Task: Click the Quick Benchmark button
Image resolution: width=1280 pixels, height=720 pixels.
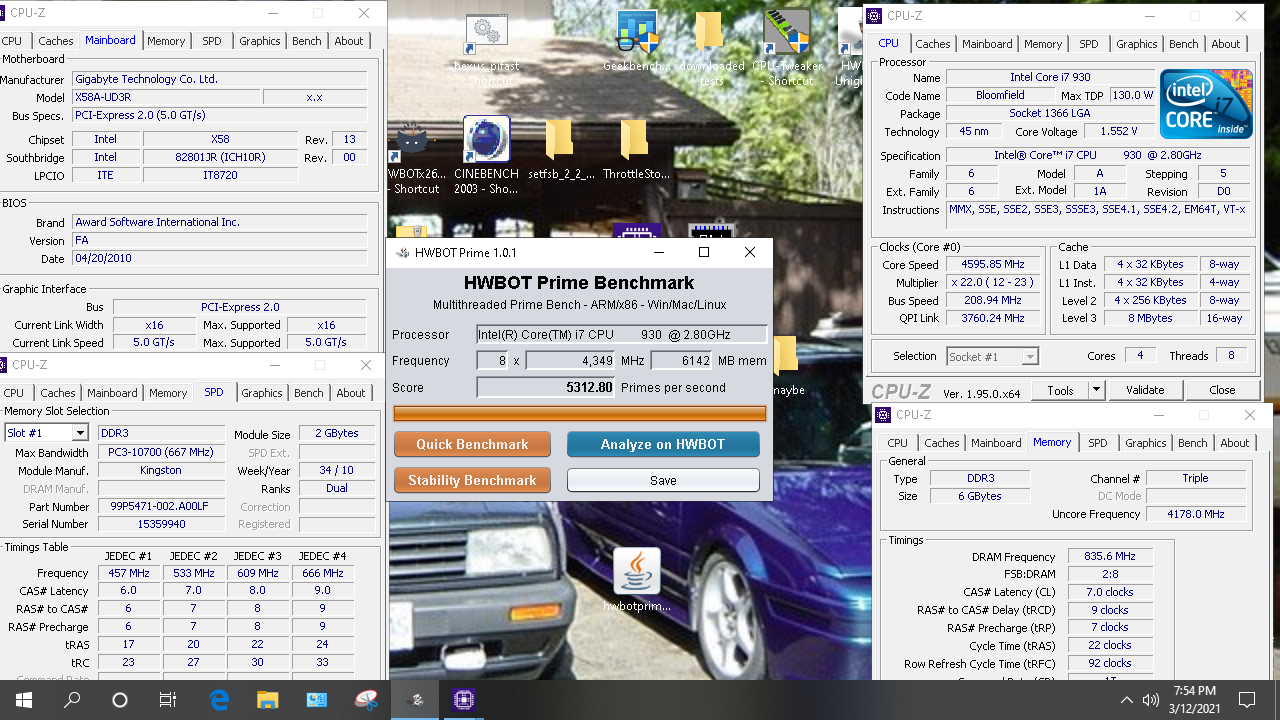Action: click(473, 444)
